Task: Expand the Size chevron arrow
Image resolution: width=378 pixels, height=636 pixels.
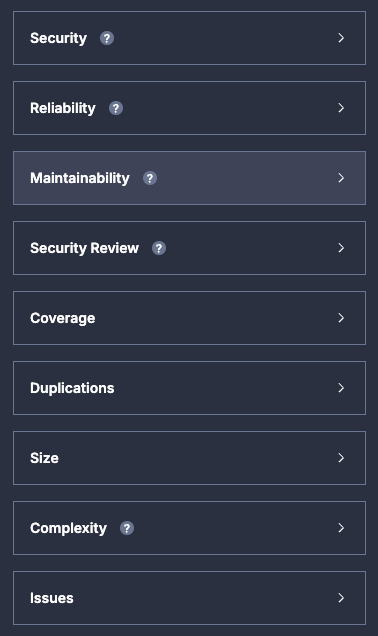Action: (341, 458)
